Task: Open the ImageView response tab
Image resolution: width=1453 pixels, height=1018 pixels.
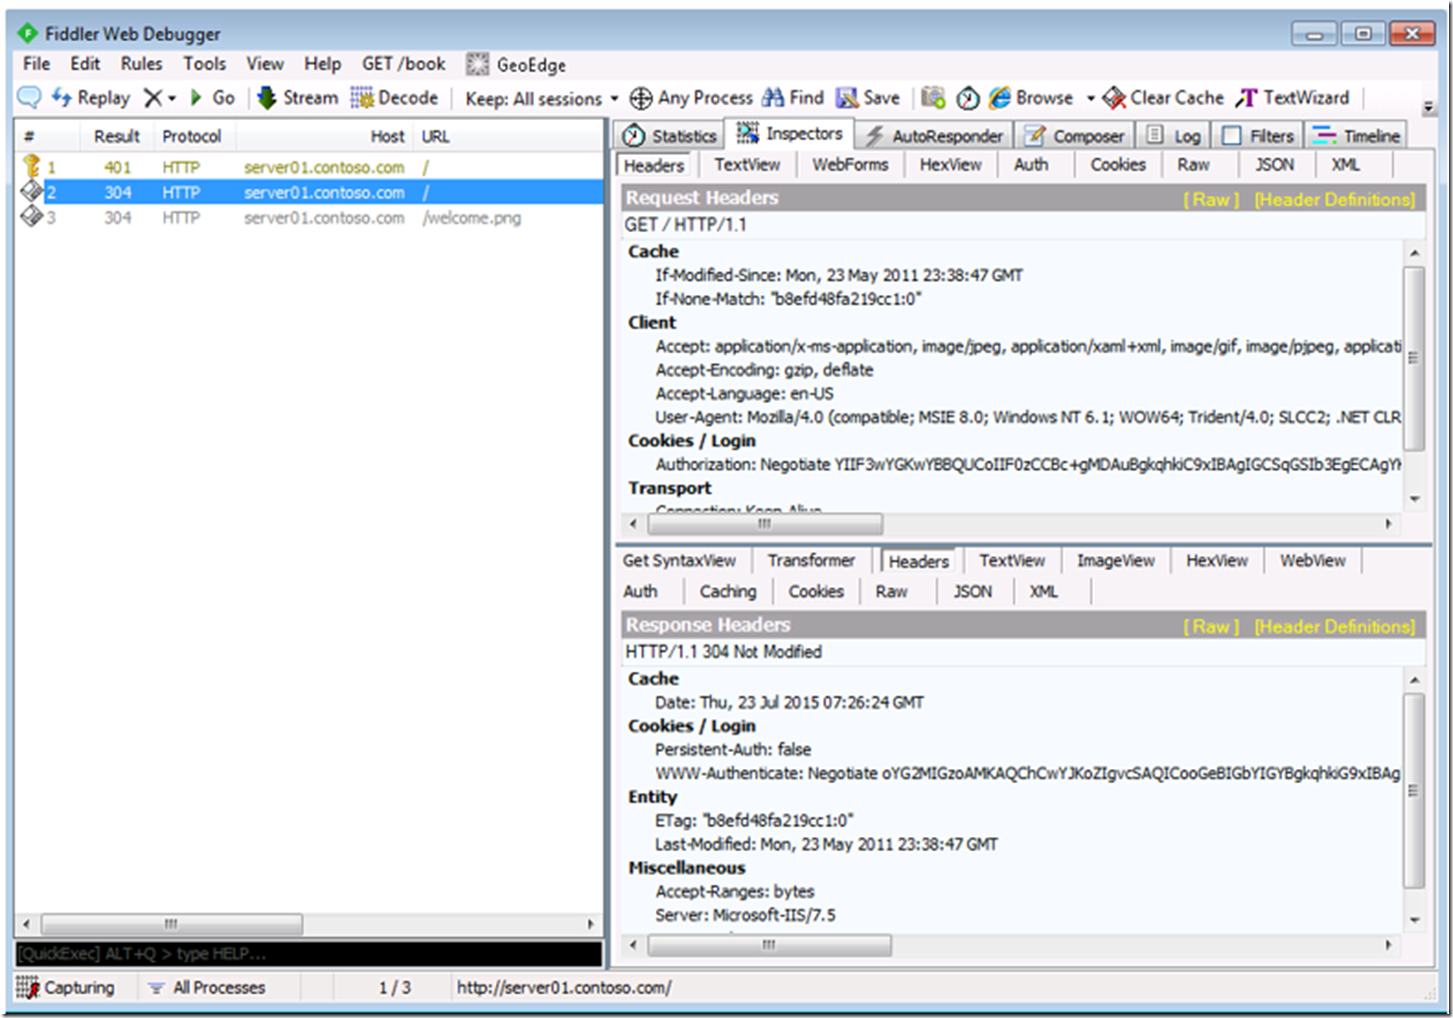Action: tap(1115, 561)
